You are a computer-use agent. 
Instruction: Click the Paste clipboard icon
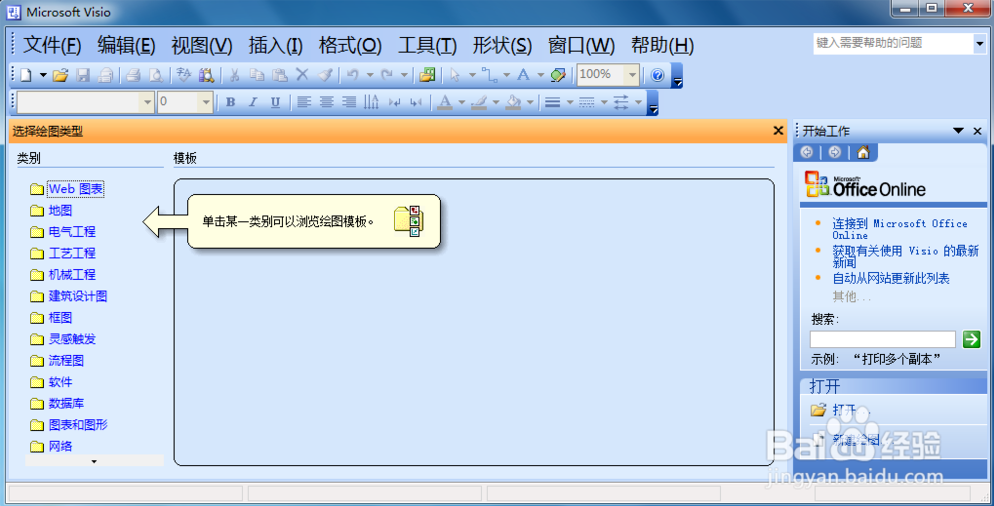280,75
